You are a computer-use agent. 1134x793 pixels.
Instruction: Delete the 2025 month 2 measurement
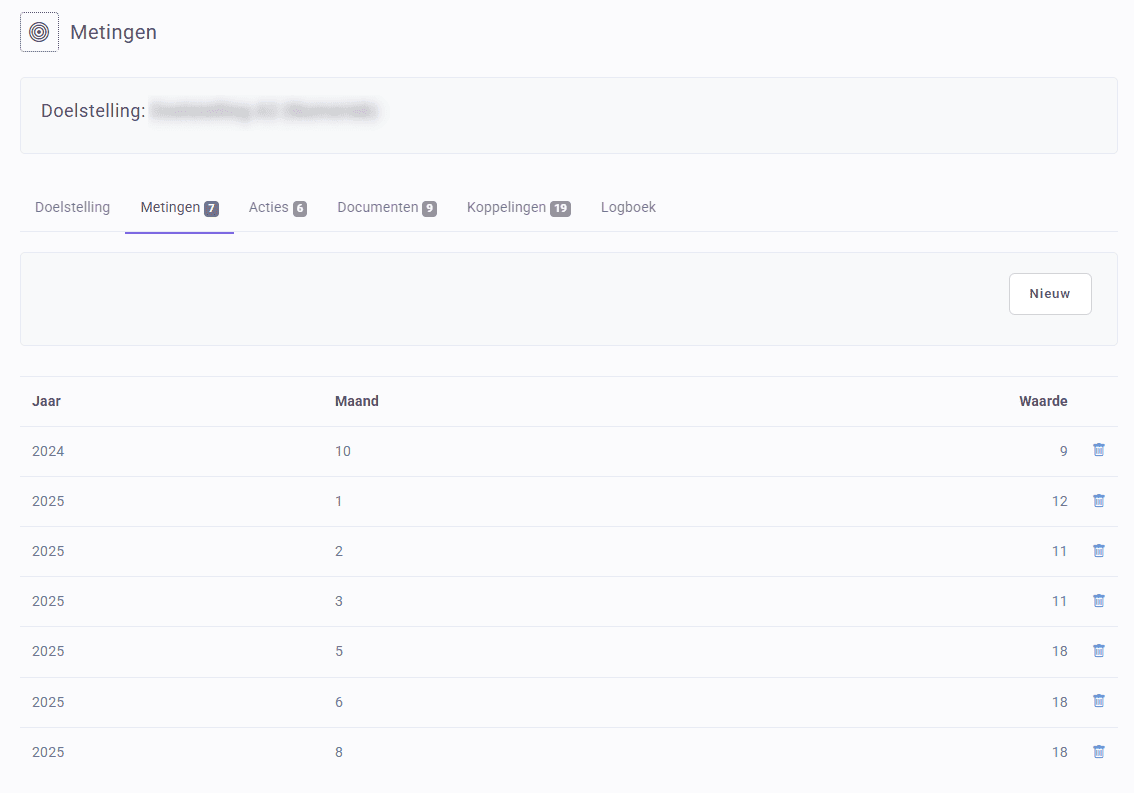point(1099,551)
